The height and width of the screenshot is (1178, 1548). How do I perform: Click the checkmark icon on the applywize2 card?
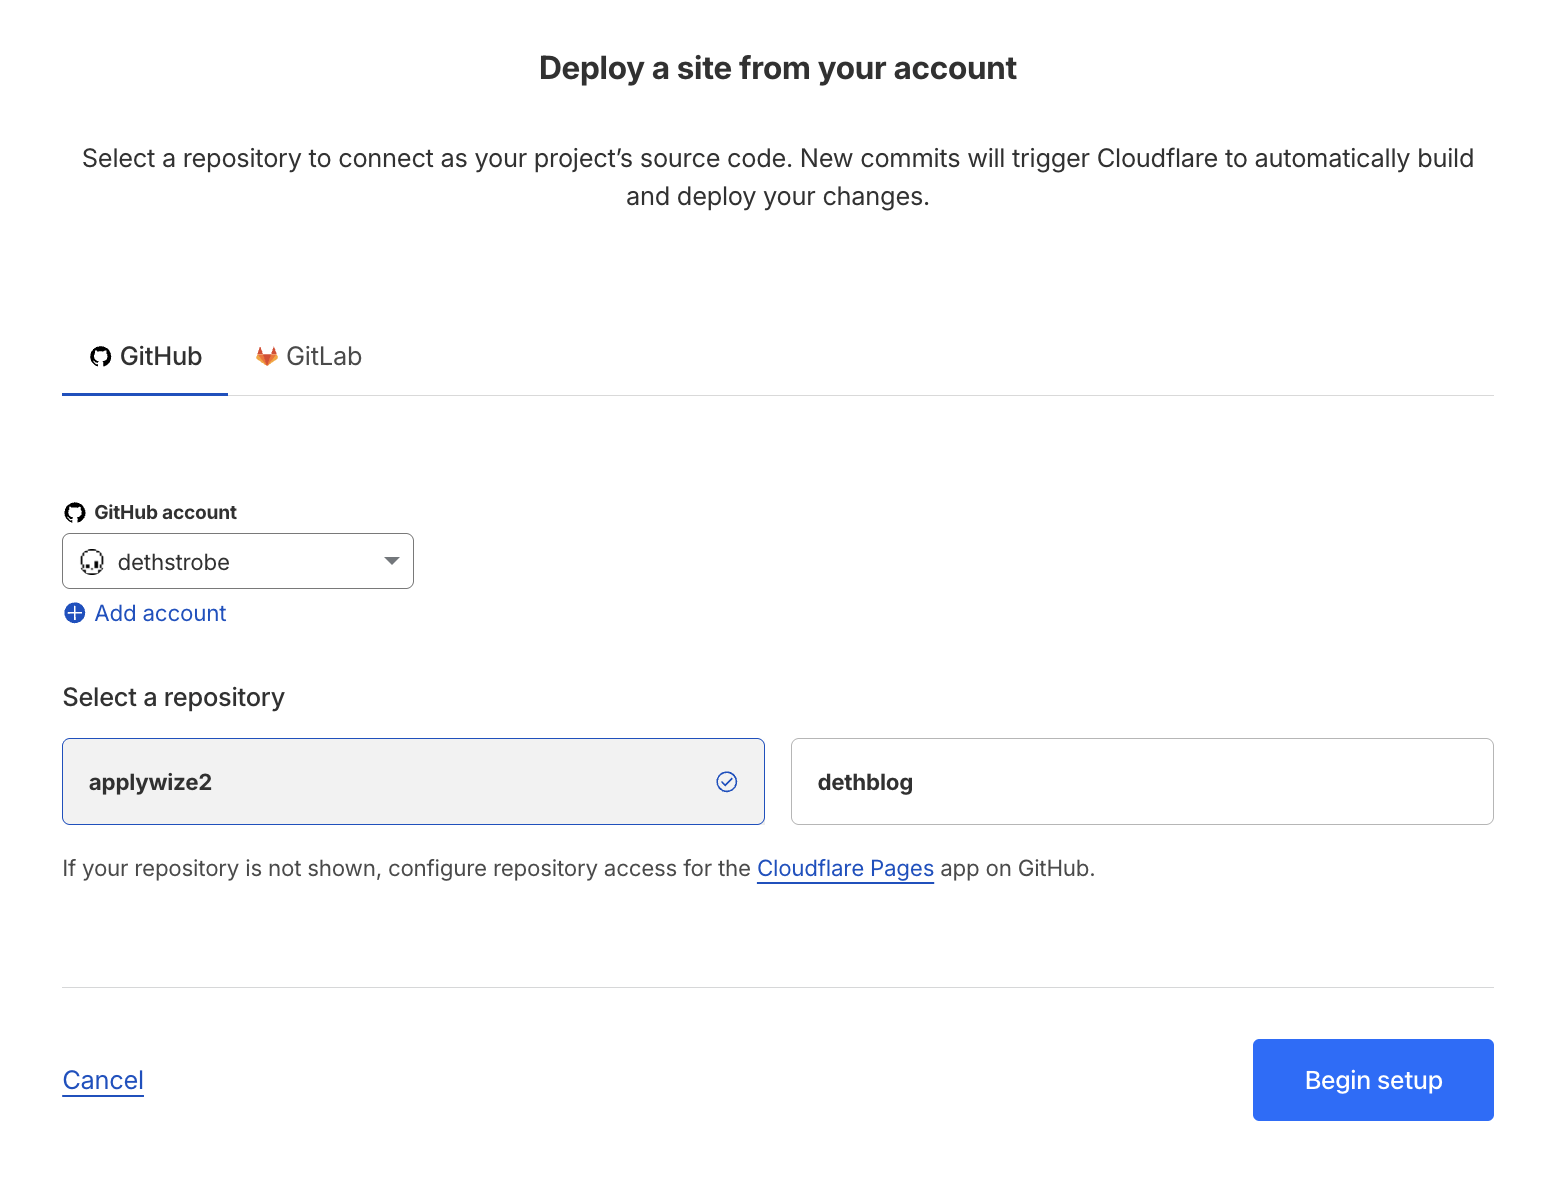pos(726,781)
